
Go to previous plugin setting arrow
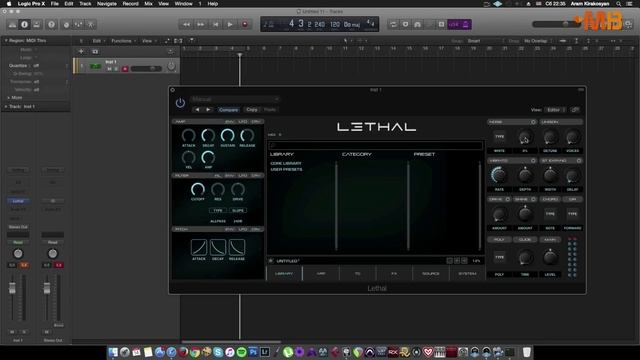pos(198,109)
